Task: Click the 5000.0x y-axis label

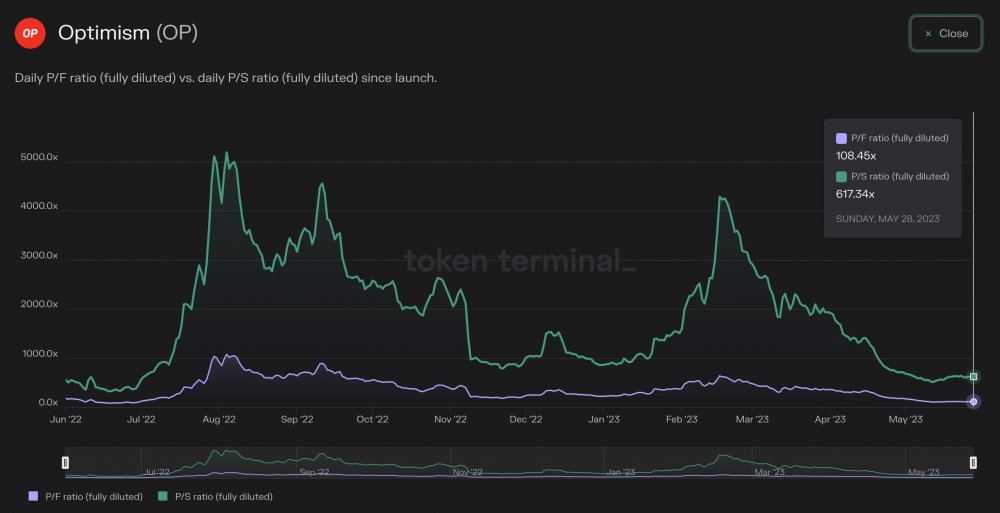Action: [39, 157]
